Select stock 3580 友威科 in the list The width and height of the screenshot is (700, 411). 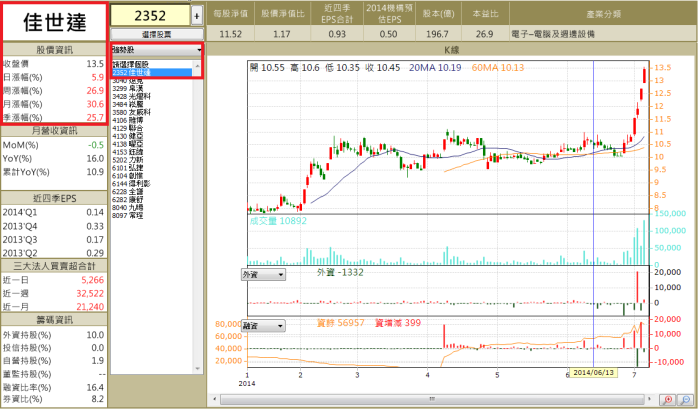131,112
